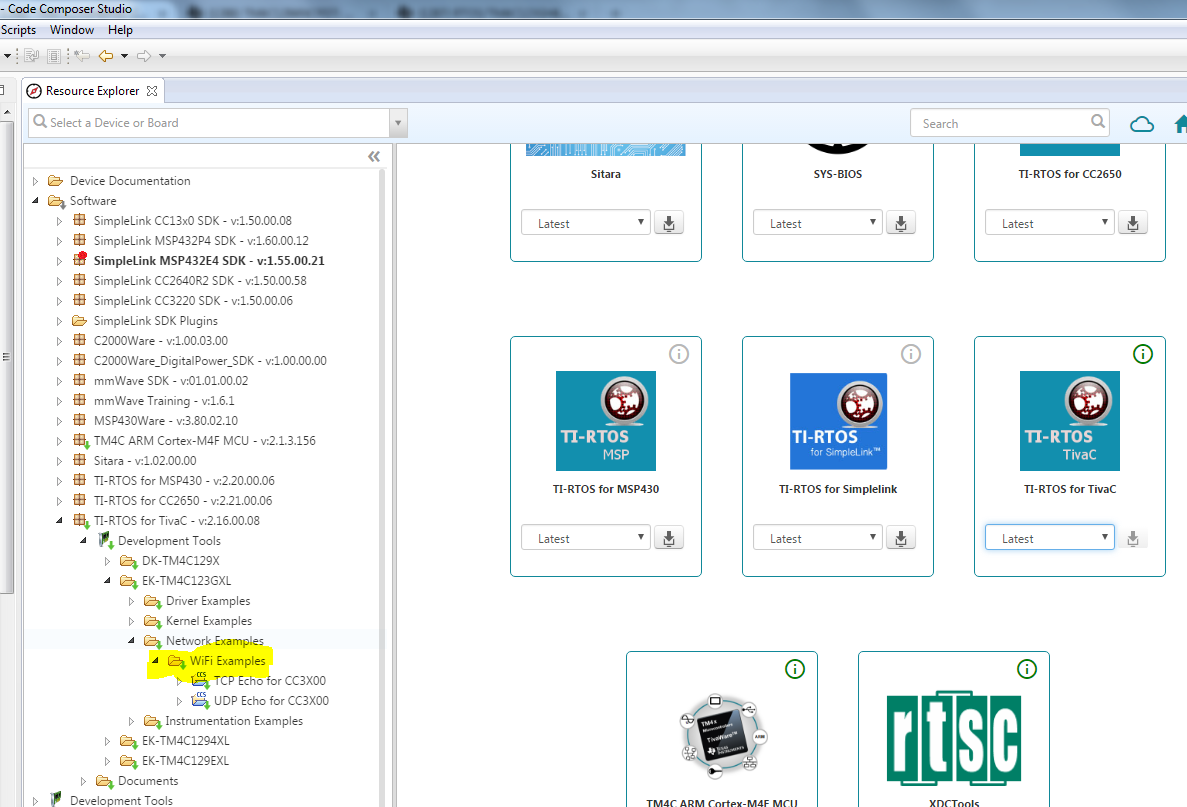
Task: Open back history dropdown arrow
Action: (124, 56)
